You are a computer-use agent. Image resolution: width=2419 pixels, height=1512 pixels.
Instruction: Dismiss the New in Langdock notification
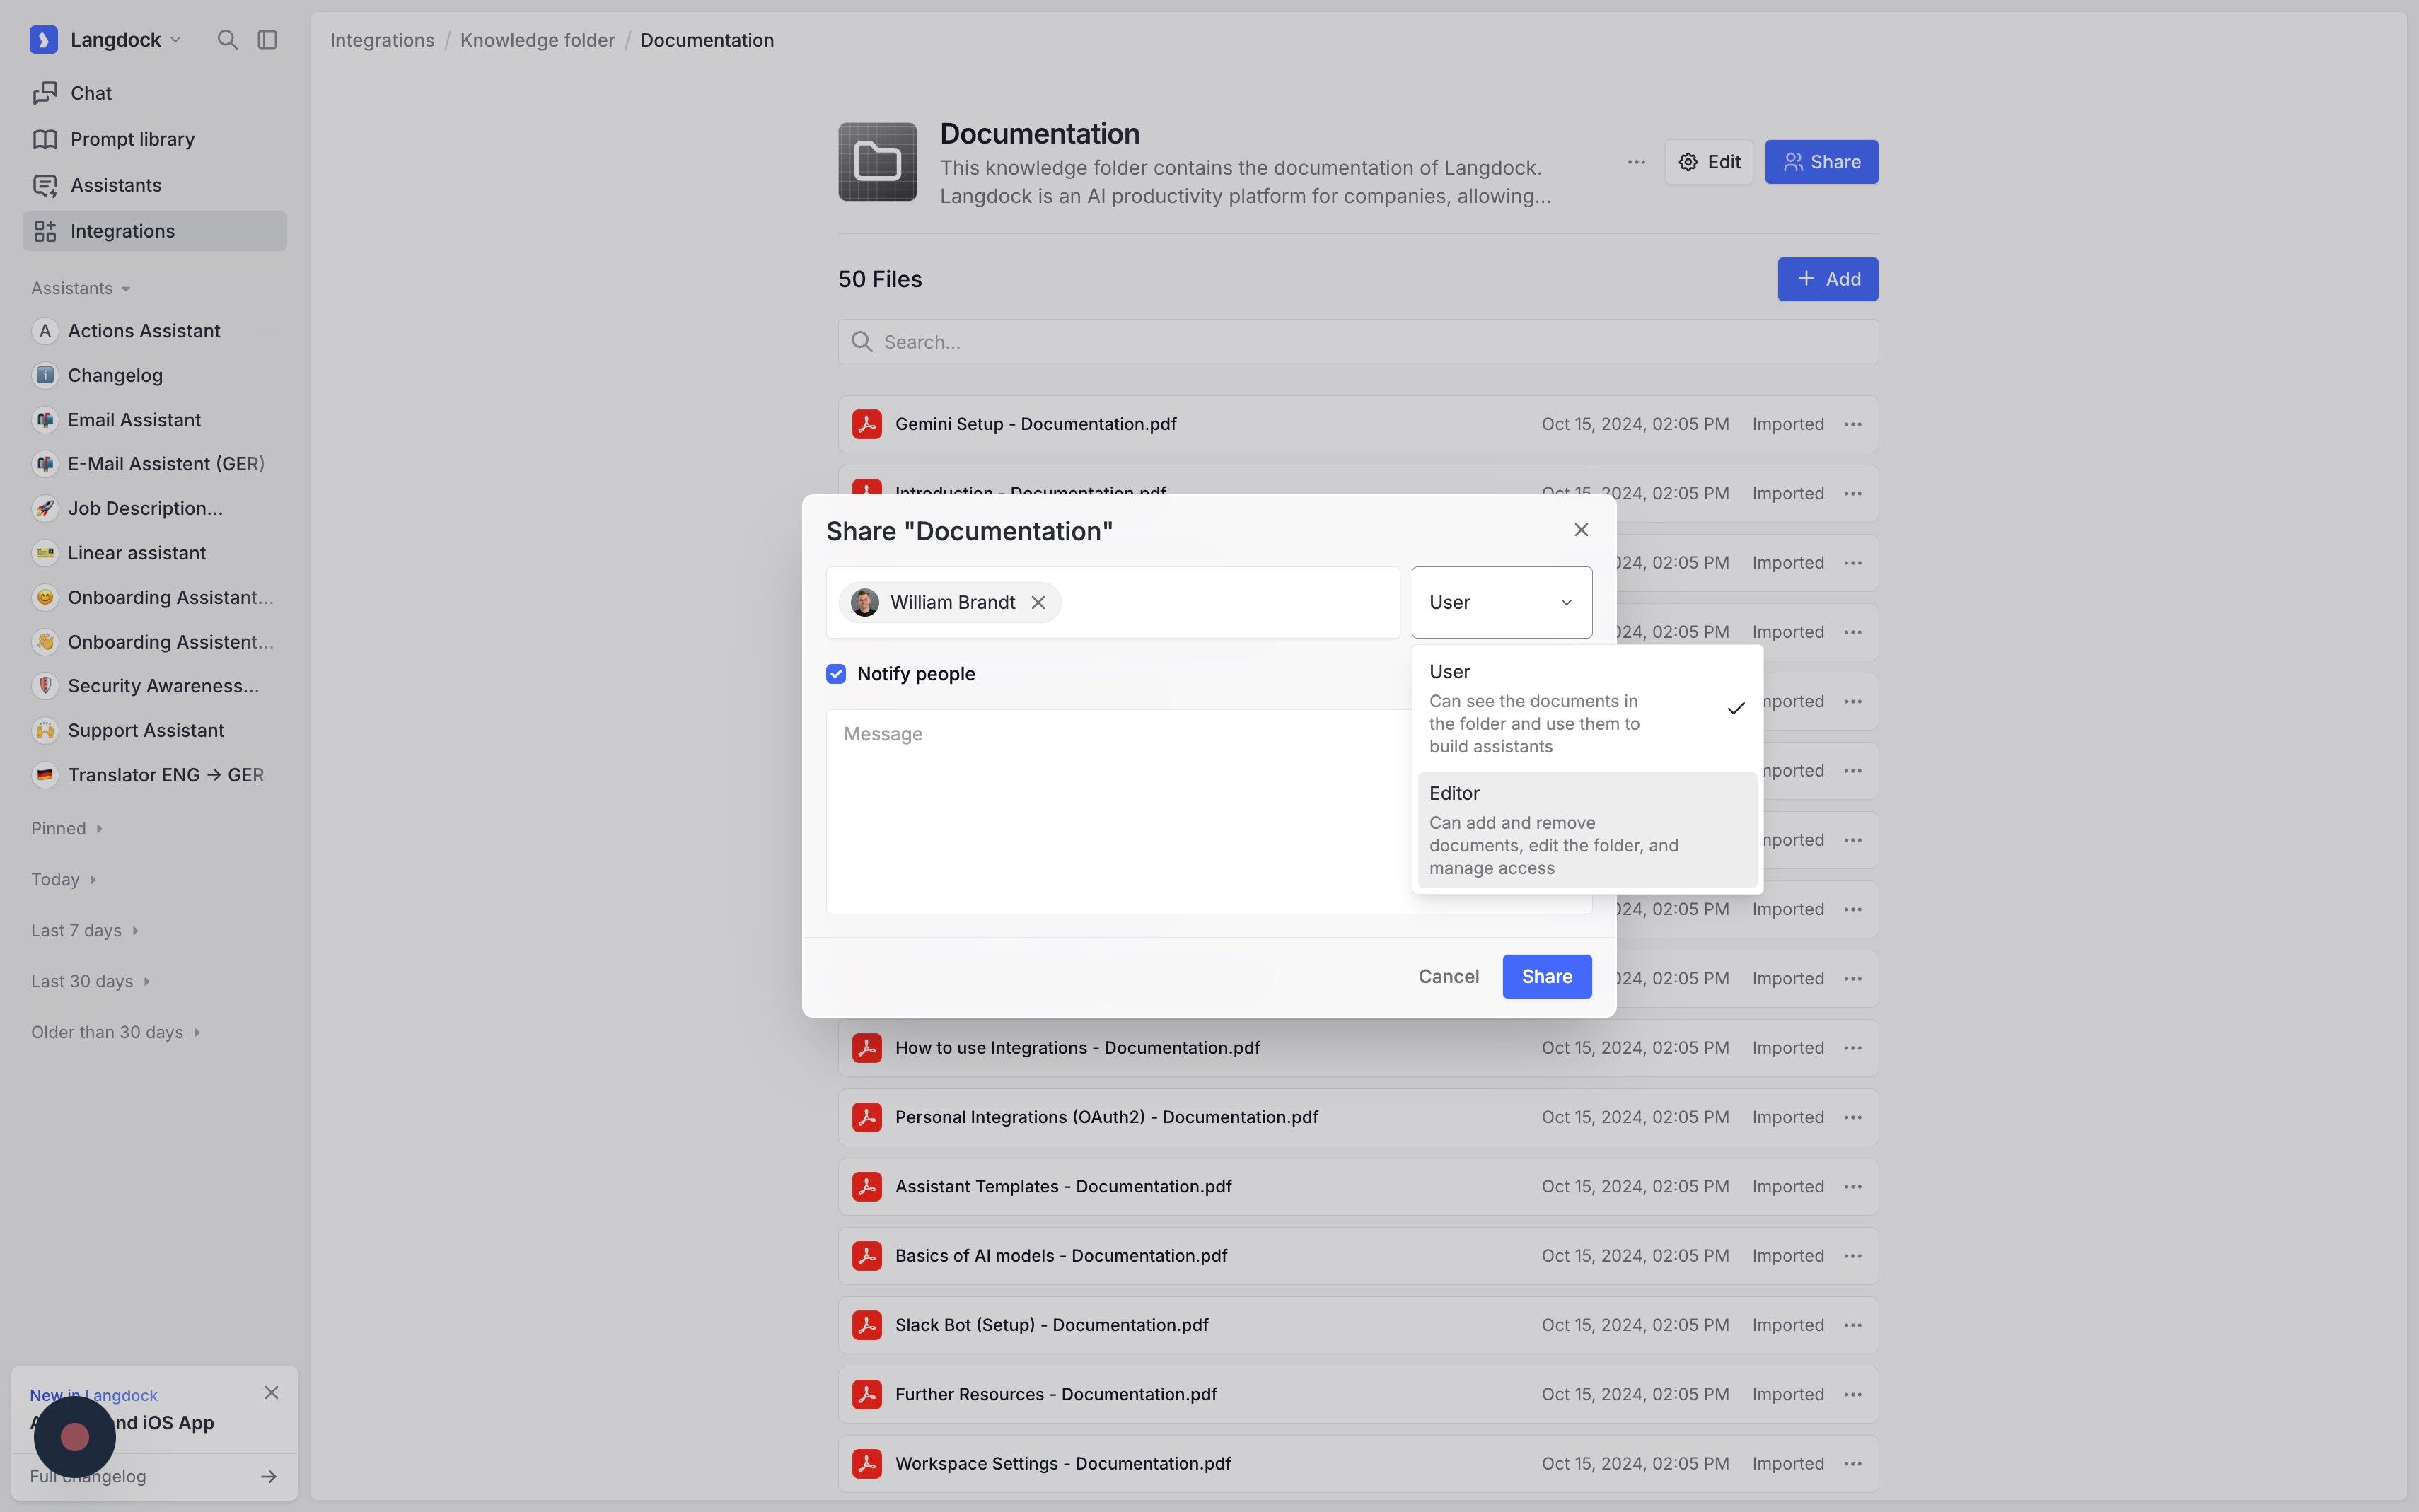click(x=271, y=1393)
